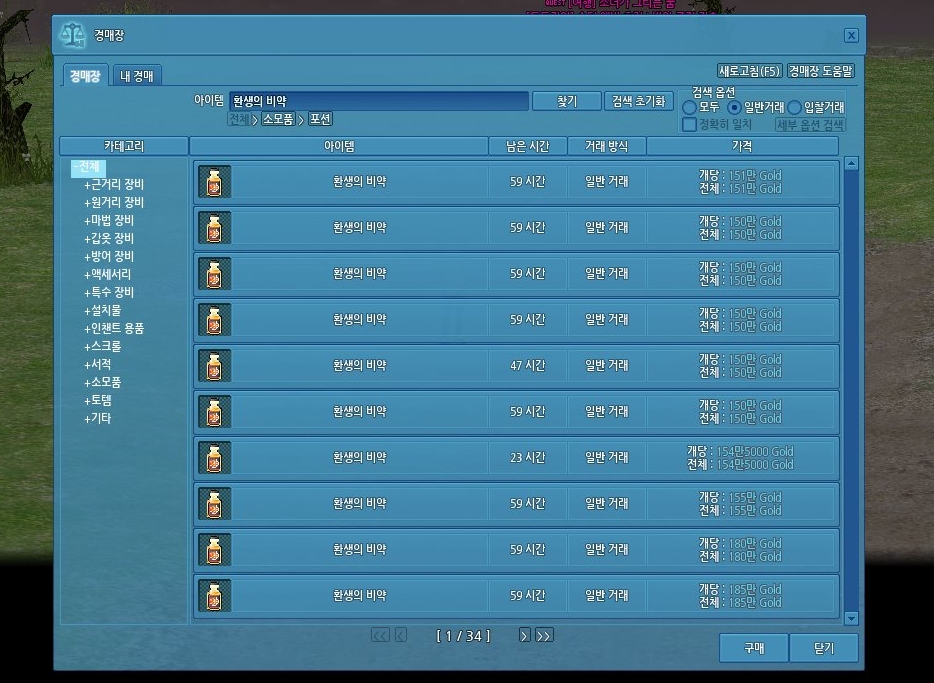Click the potion icon priced 180만 Gold

click(x=214, y=550)
